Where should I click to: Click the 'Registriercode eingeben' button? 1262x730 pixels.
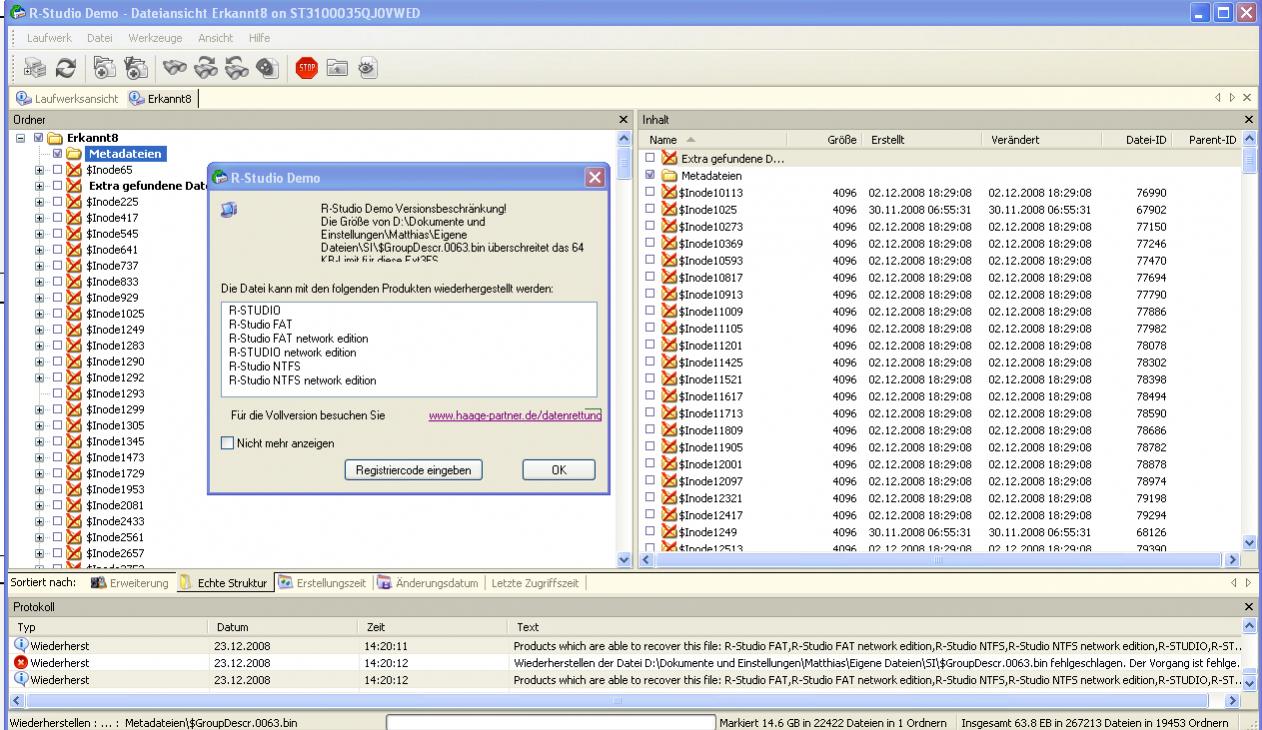click(414, 470)
